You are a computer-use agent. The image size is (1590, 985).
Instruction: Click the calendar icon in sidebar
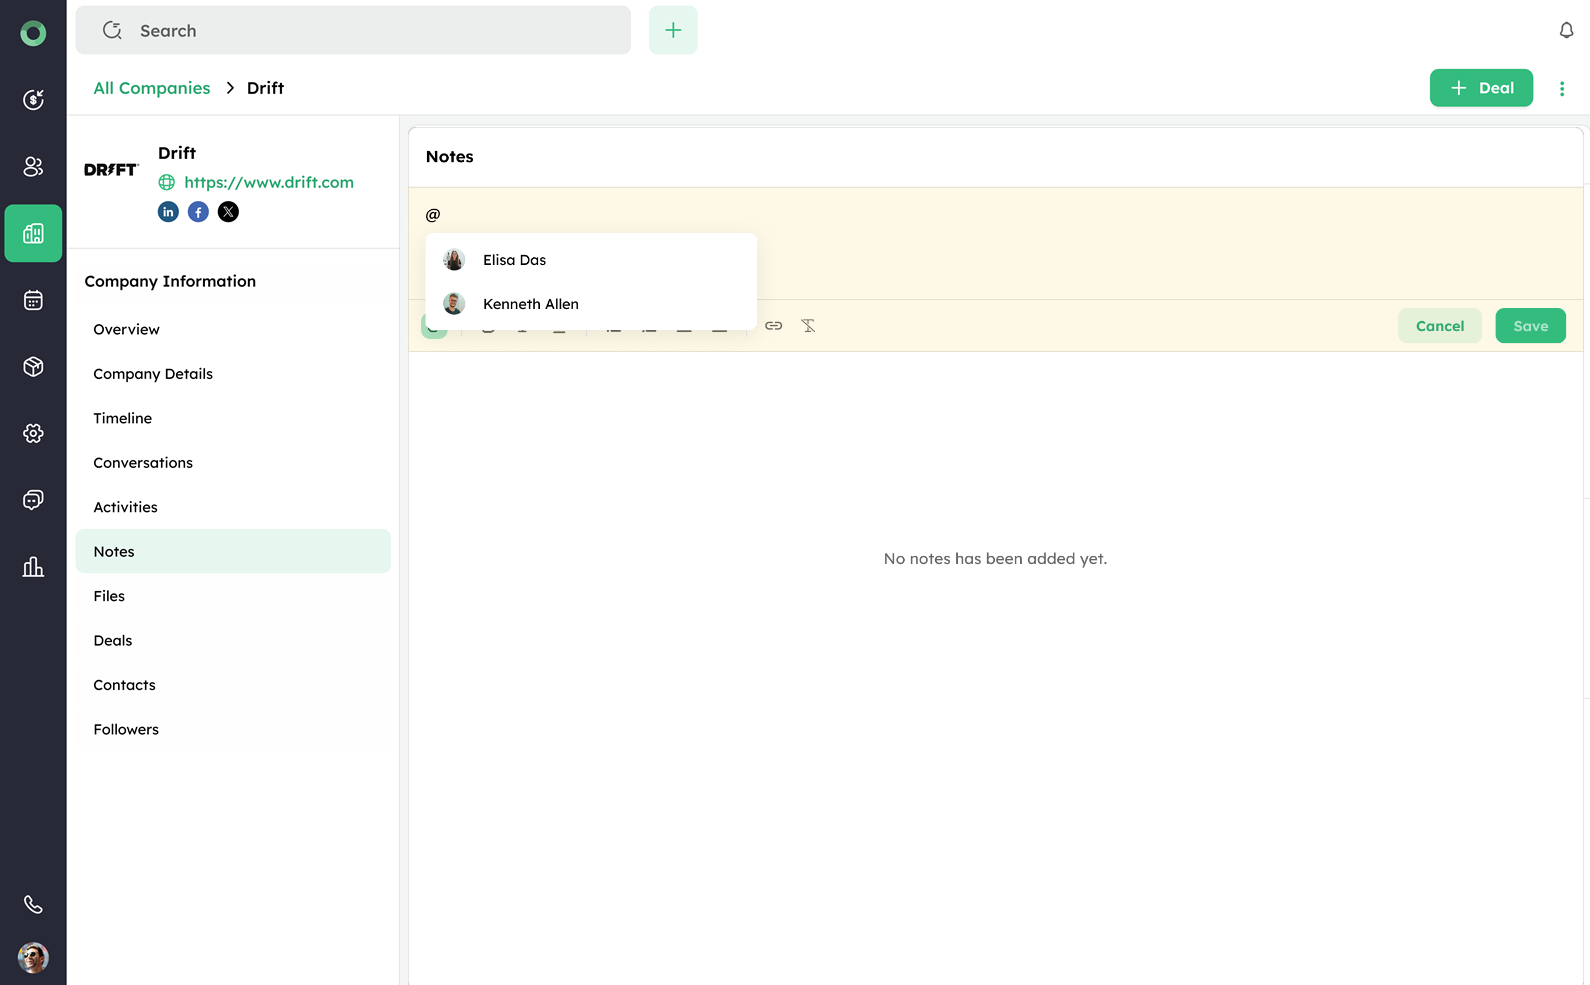[x=33, y=300]
